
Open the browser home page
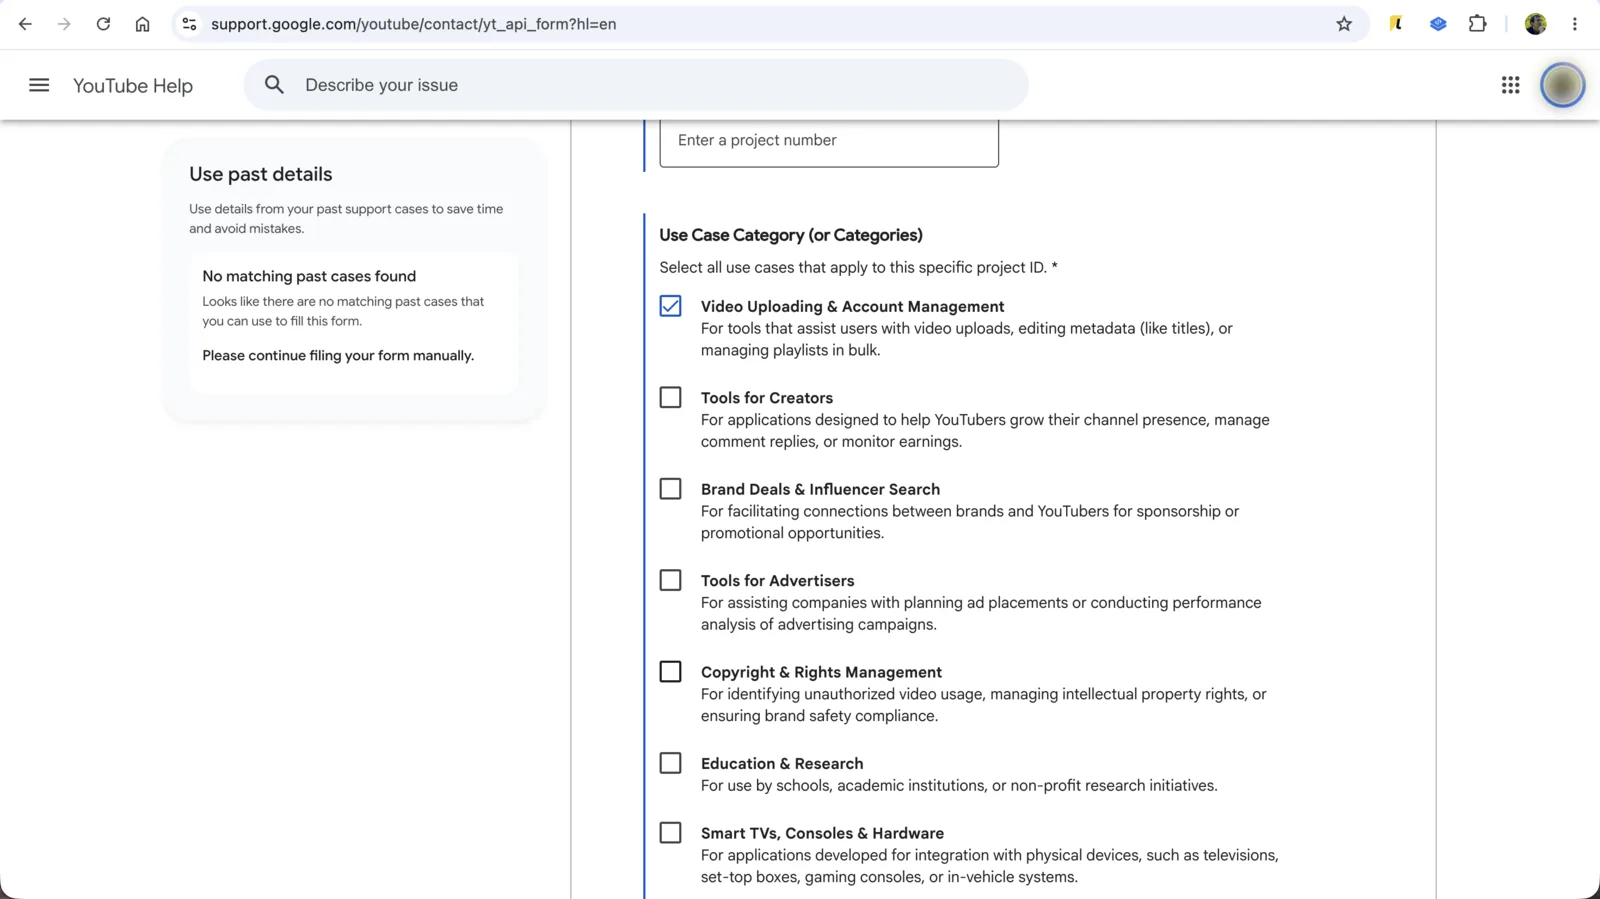[x=142, y=24]
